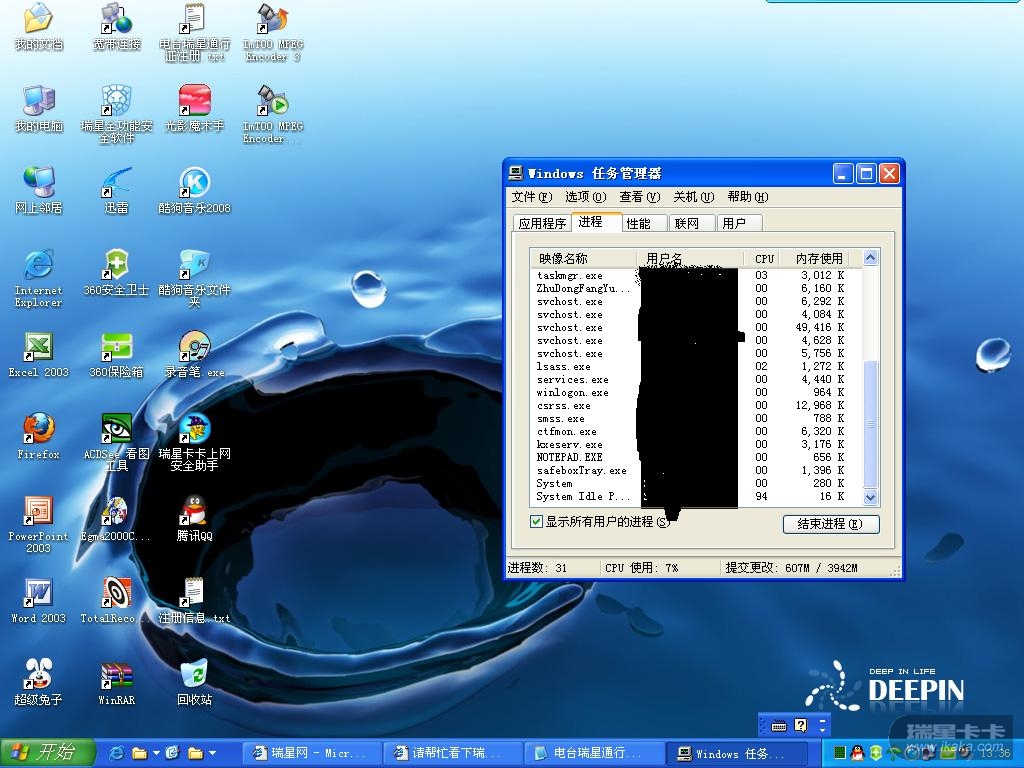The height and width of the screenshot is (768, 1024).
Task: Click the process list scroll-up arrow
Action: click(x=869, y=258)
